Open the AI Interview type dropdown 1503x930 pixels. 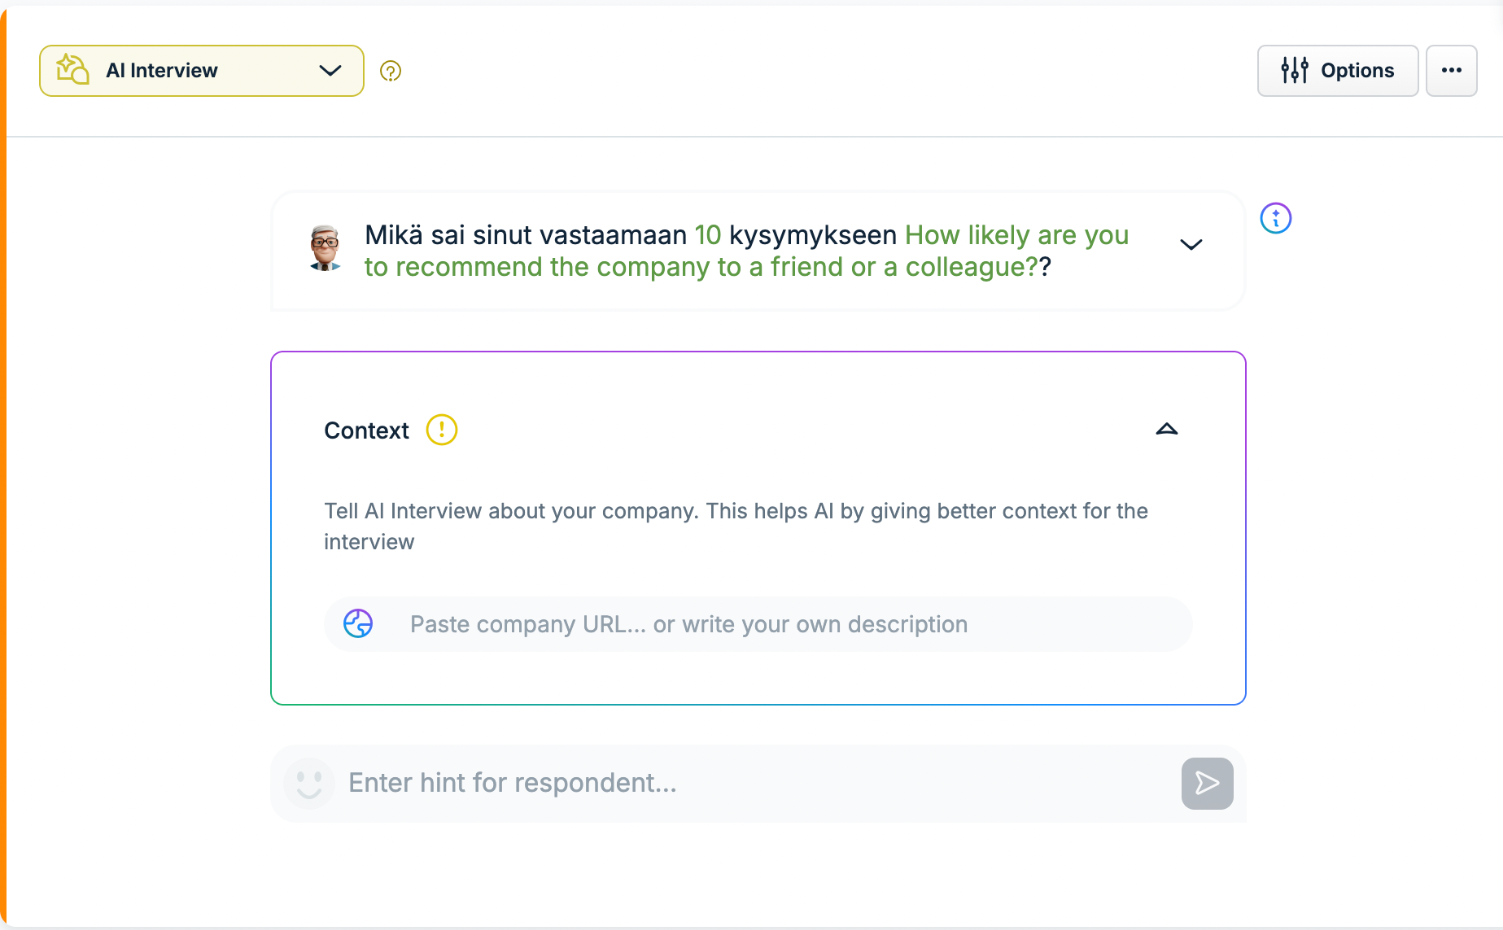(x=201, y=71)
